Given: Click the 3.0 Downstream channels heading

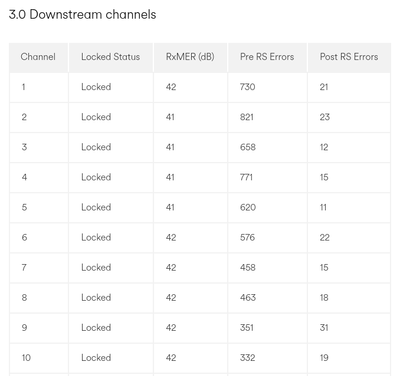Looking at the screenshot, I should click(x=82, y=15).
